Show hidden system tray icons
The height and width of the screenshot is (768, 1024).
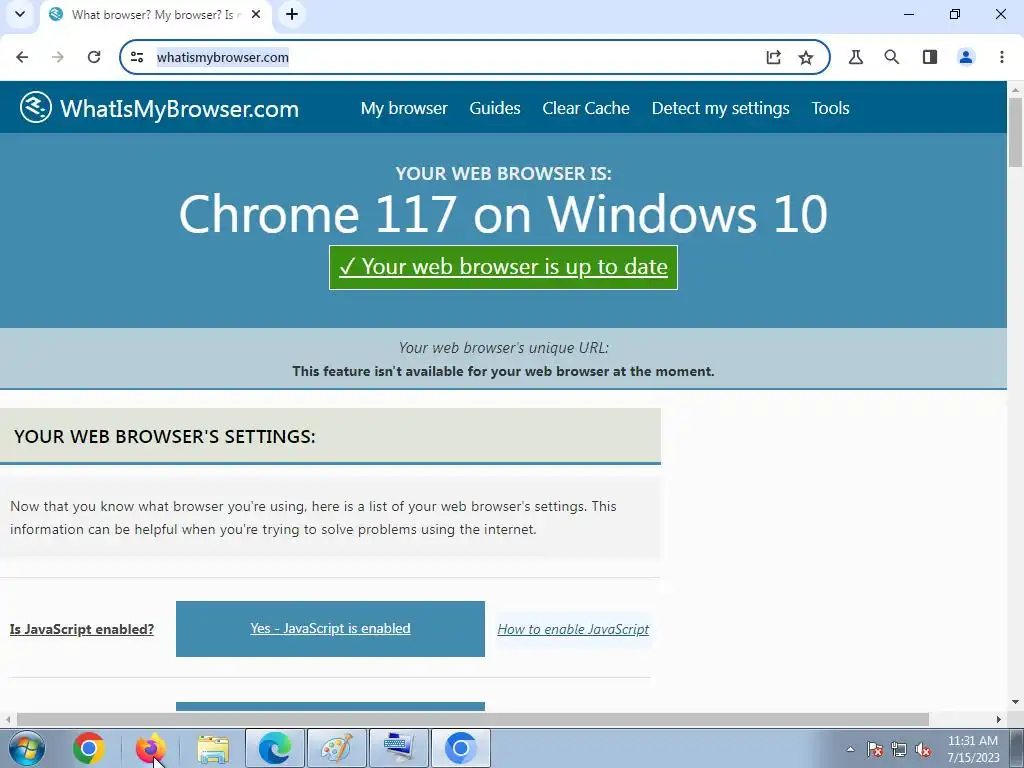tap(850, 750)
